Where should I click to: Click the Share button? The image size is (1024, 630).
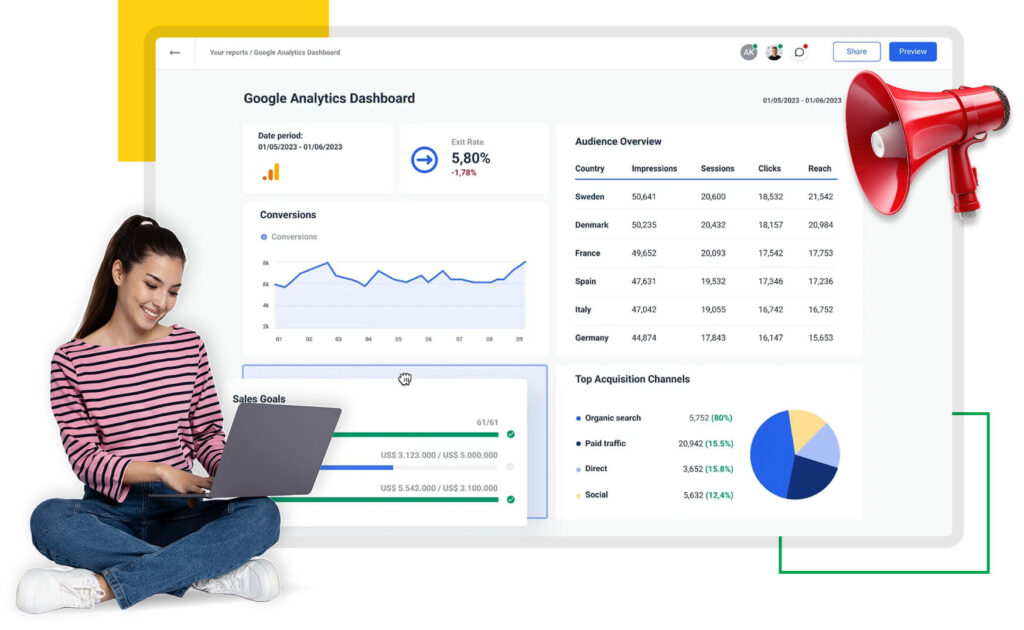click(856, 52)
